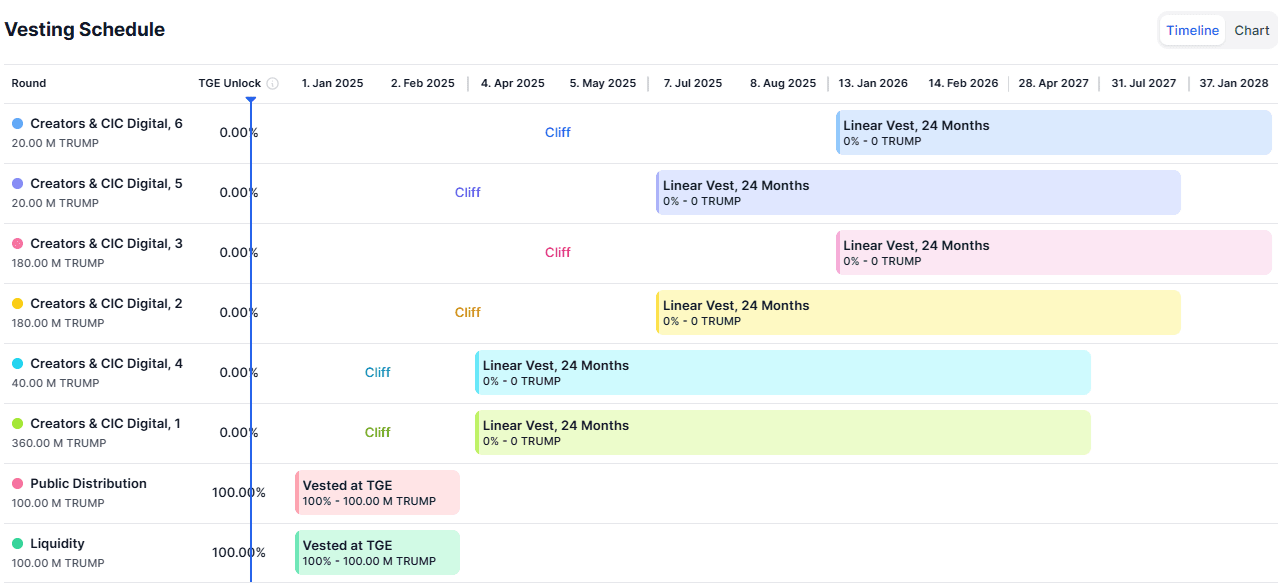This screenshot has width=1278, height=585.
Task: Switch to the Timeline tab
Action: (1192, 30)
